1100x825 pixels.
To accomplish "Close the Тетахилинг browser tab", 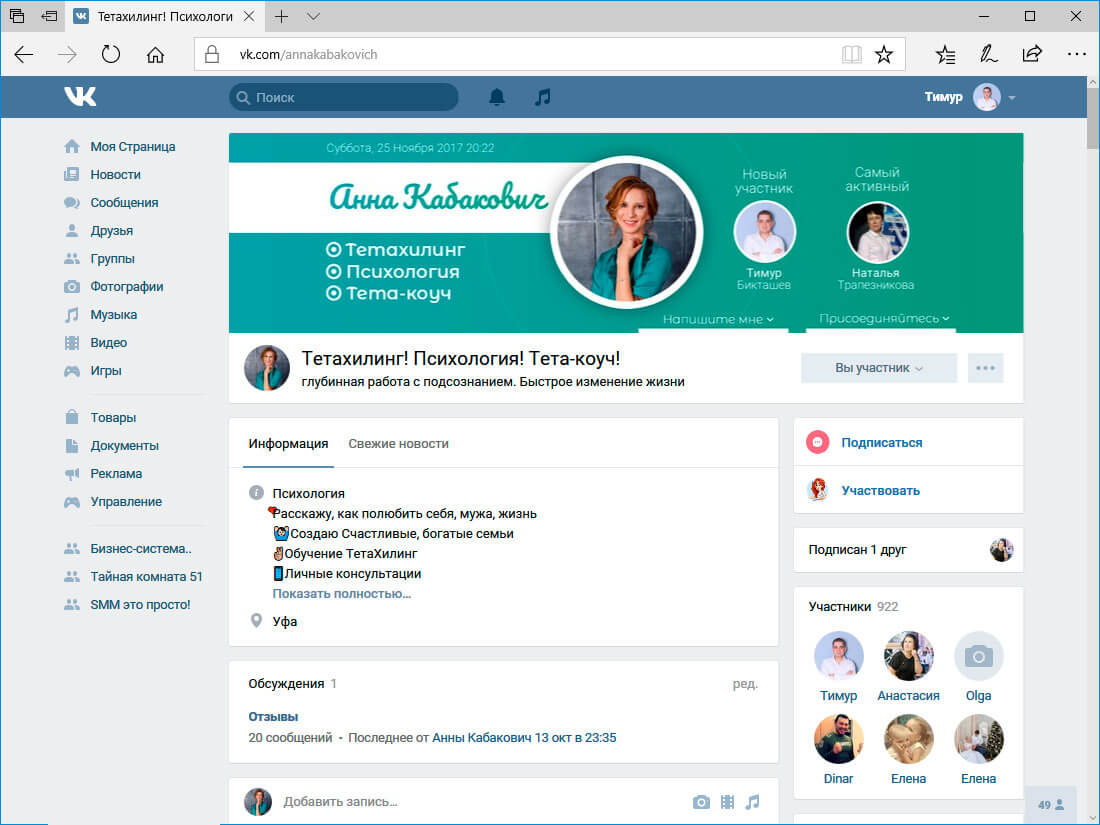I will 249,16.
